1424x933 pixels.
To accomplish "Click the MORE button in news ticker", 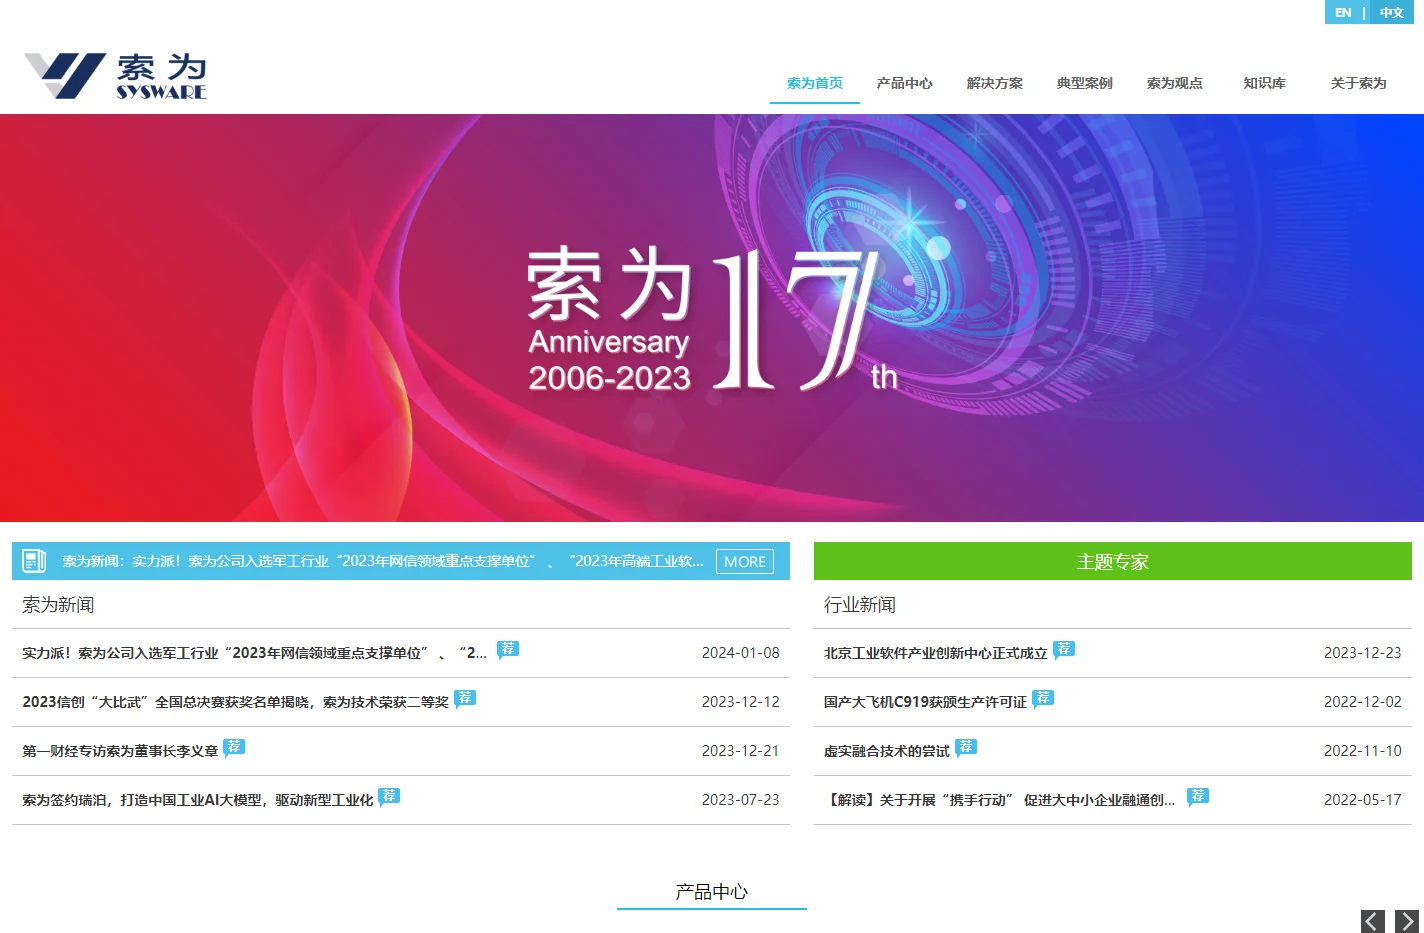I will pyautogui.click(x=745, y=562).
